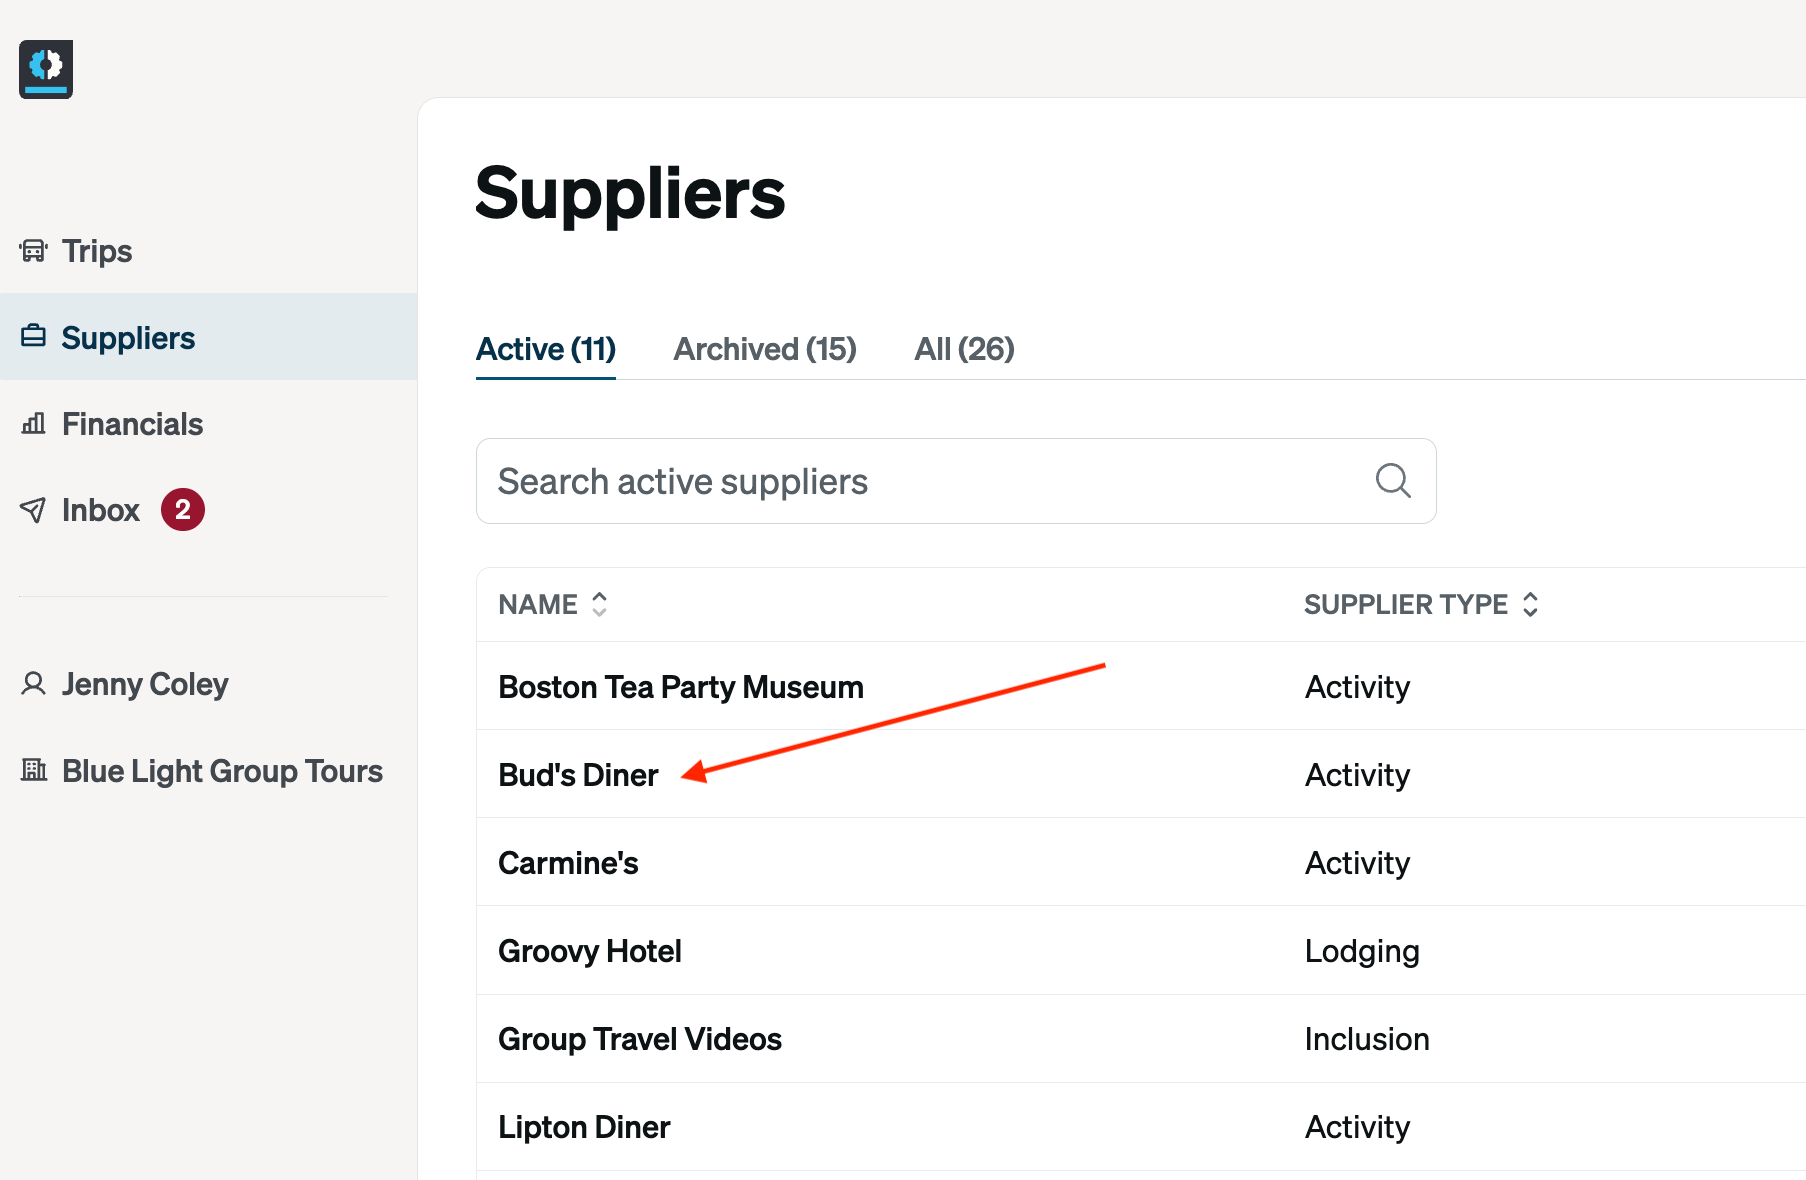
Task: Switch to the All (26) tab
Action: click(964, 349)
